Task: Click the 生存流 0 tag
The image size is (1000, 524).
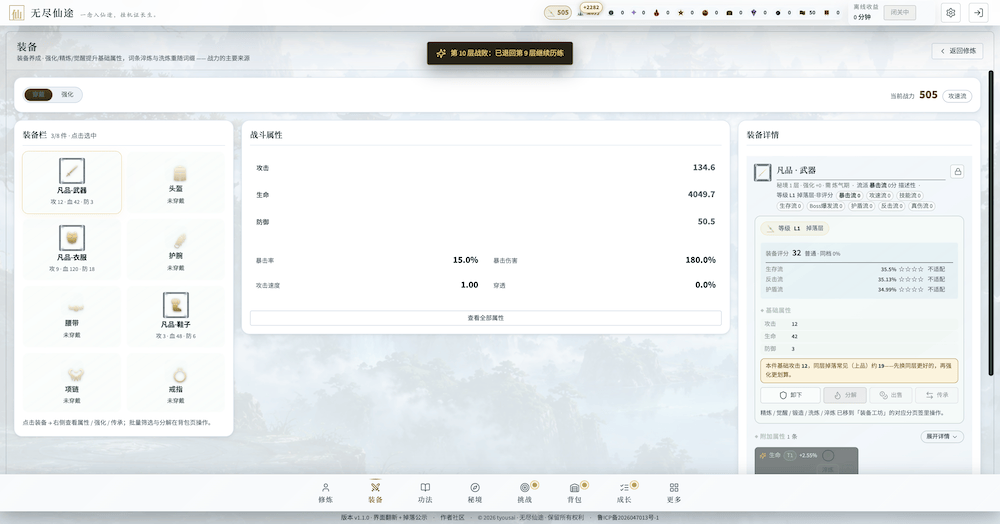Action: [x=791, y=206]
